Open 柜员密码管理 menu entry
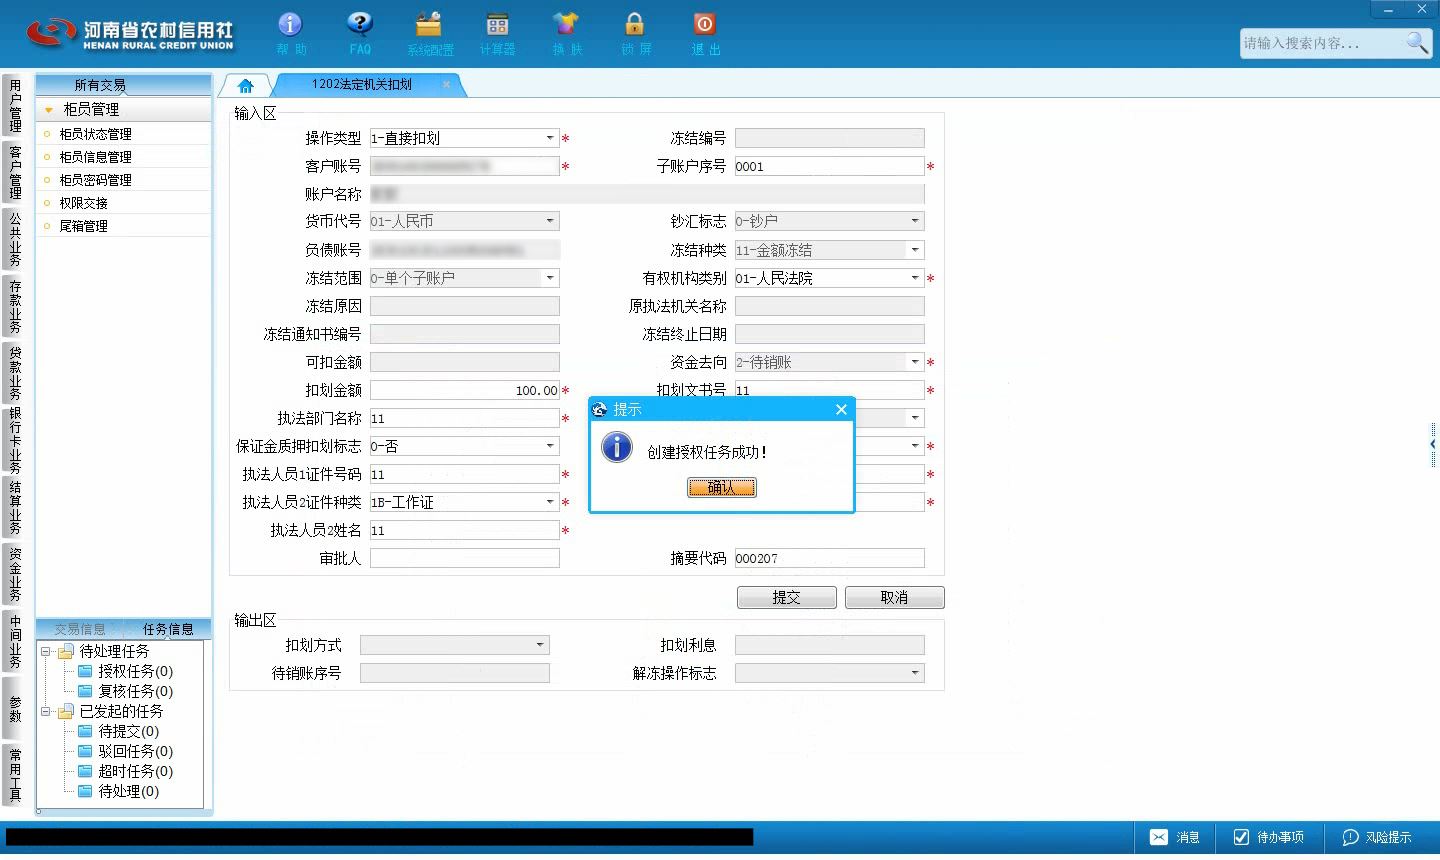This screenshot has width=1440, height=860. [x=123, y=180]
